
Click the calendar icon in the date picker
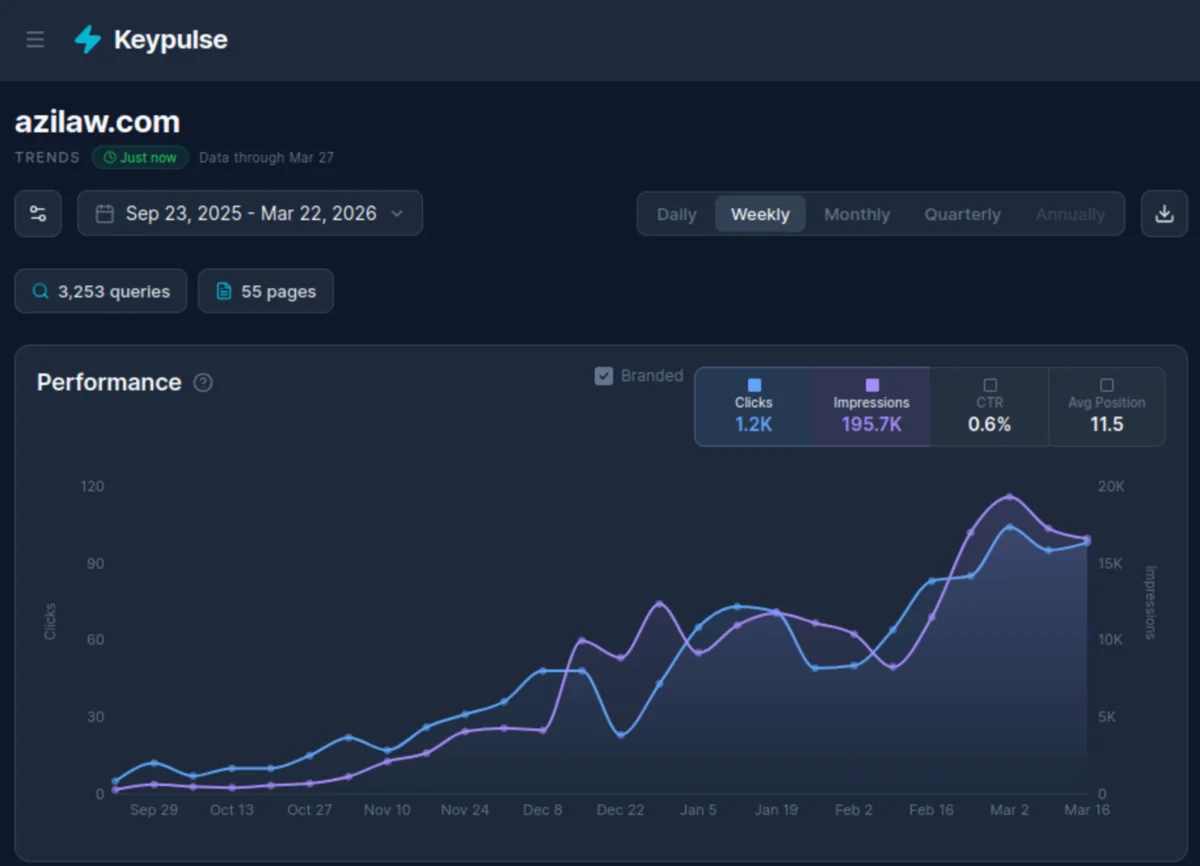tap(106, 213)
